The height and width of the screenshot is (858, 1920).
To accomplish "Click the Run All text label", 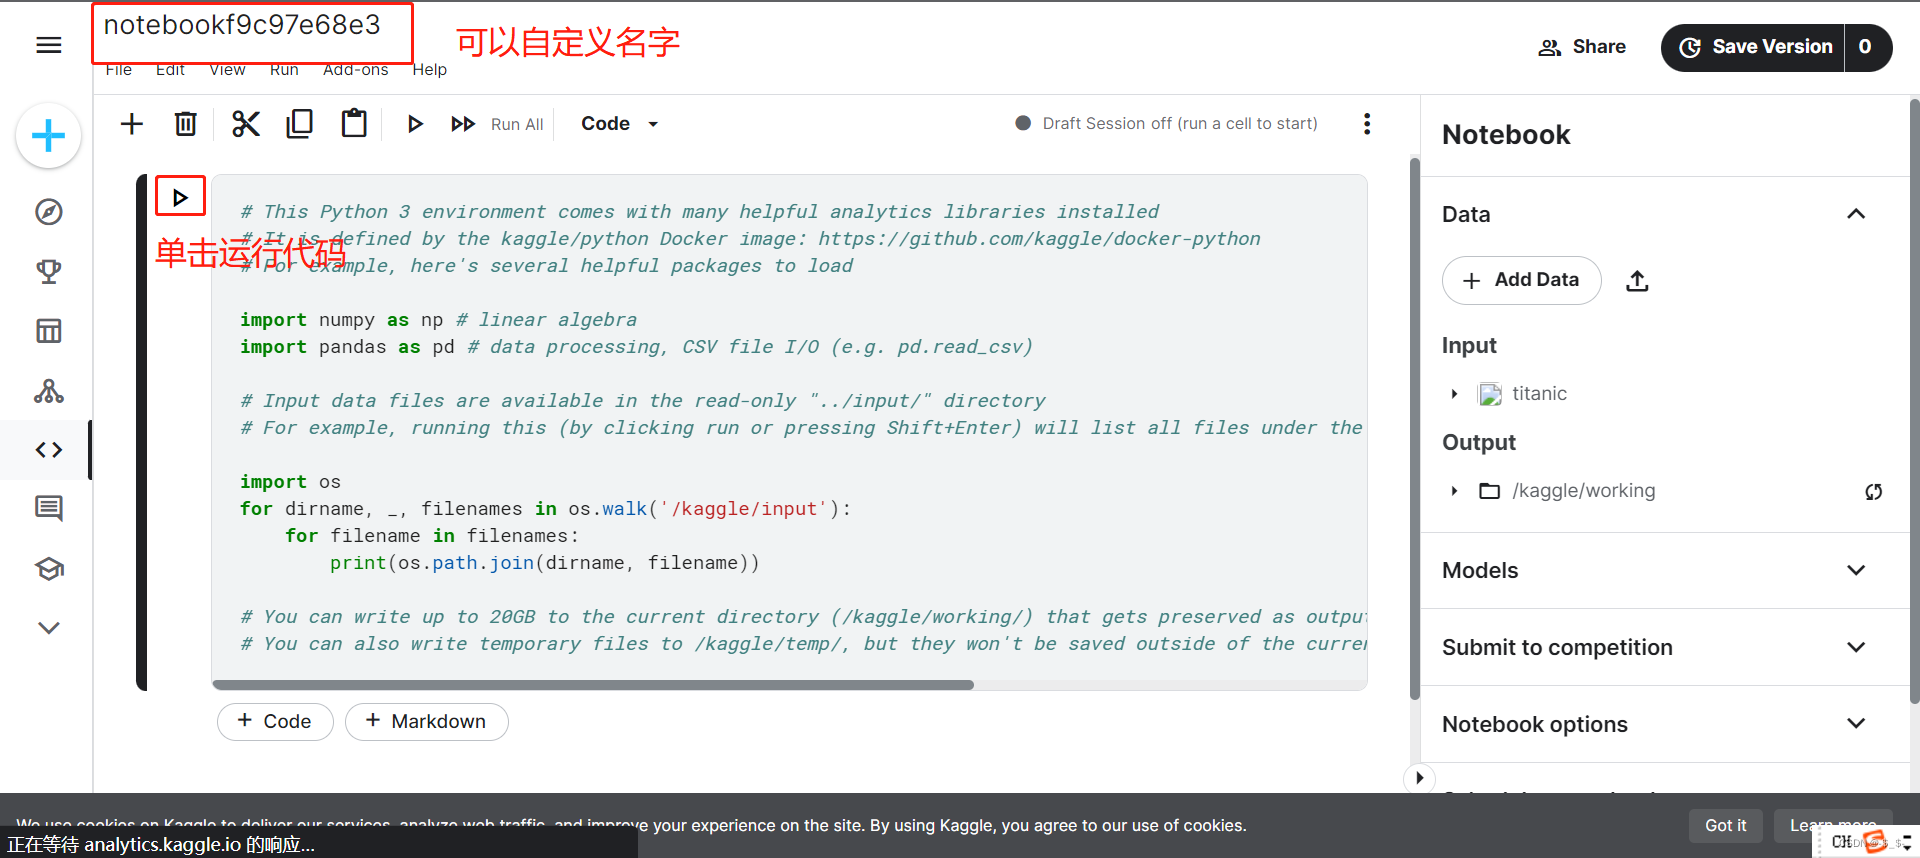I will click(517, 124).
